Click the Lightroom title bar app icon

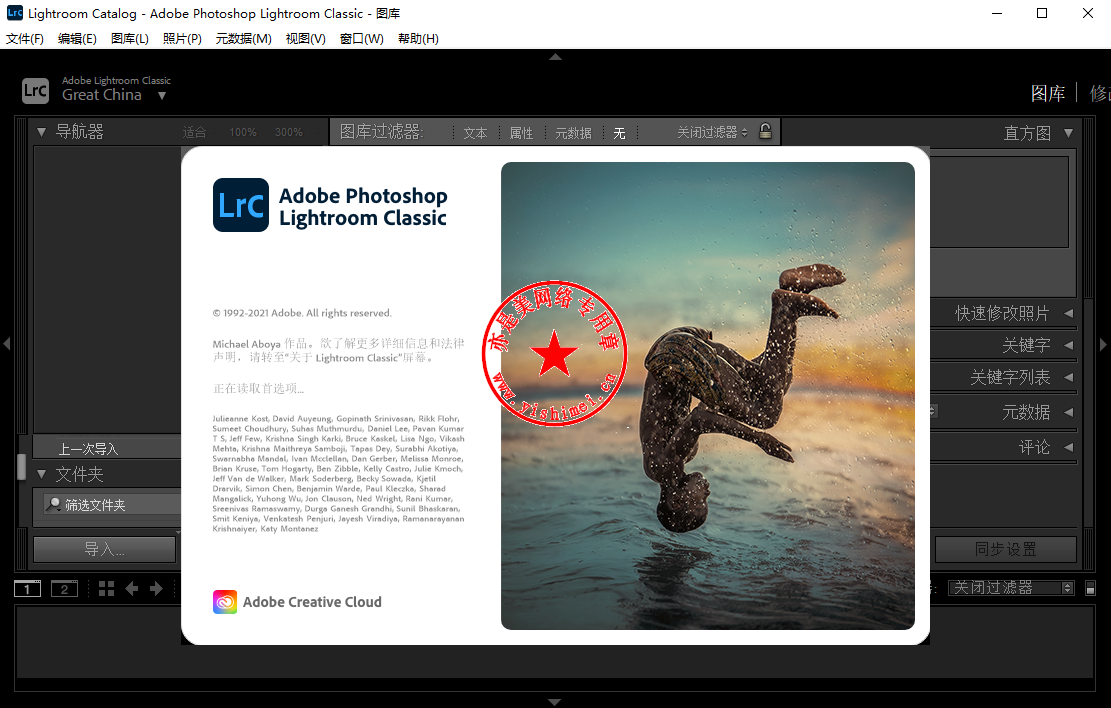click(x=14, y=13)
